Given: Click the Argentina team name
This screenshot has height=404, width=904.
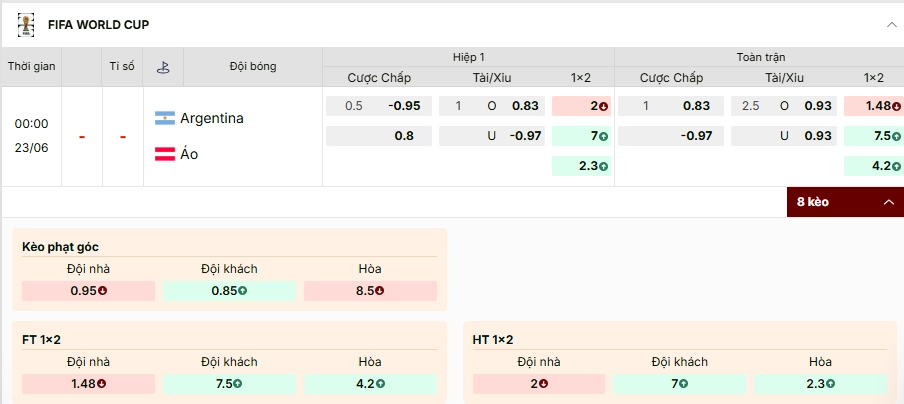Looking at the screenshot, I should tap(212, 119).
